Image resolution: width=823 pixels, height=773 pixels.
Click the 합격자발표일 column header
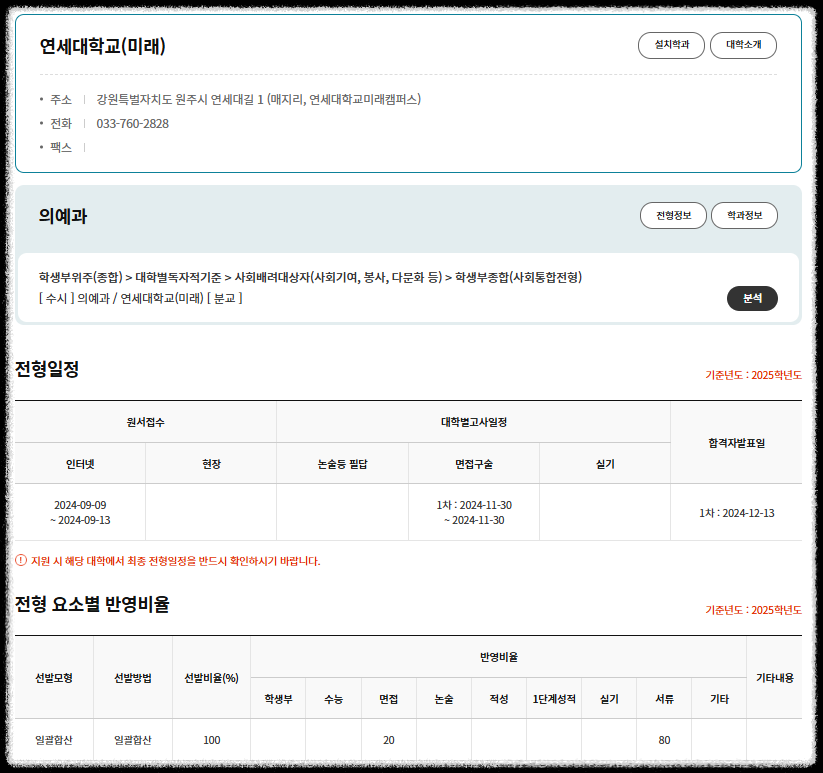[x=736, y=443]
